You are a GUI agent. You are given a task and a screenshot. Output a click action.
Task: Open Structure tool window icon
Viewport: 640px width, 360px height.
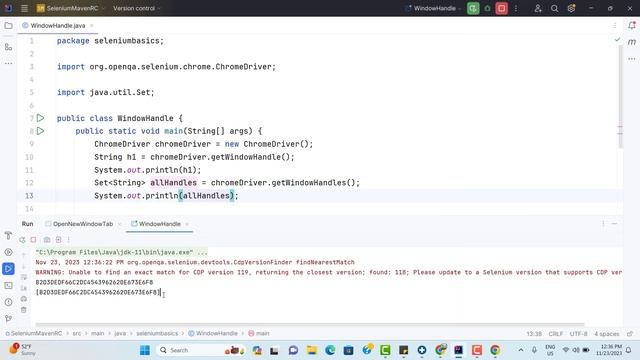pos(8,47)
